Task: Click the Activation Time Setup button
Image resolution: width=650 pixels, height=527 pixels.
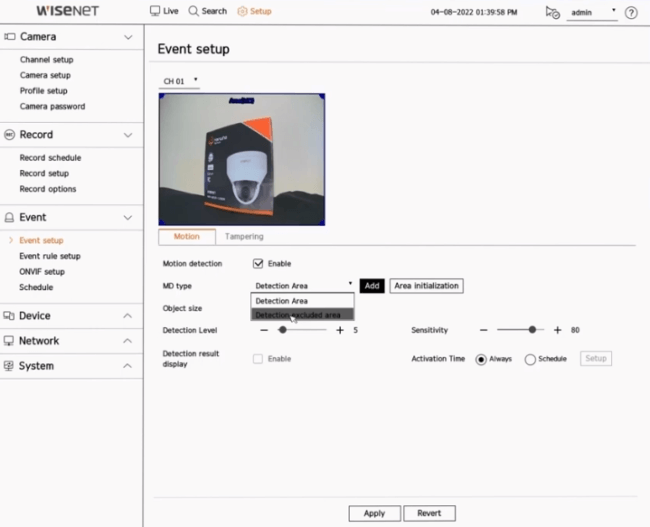Action: coord(596,358)
